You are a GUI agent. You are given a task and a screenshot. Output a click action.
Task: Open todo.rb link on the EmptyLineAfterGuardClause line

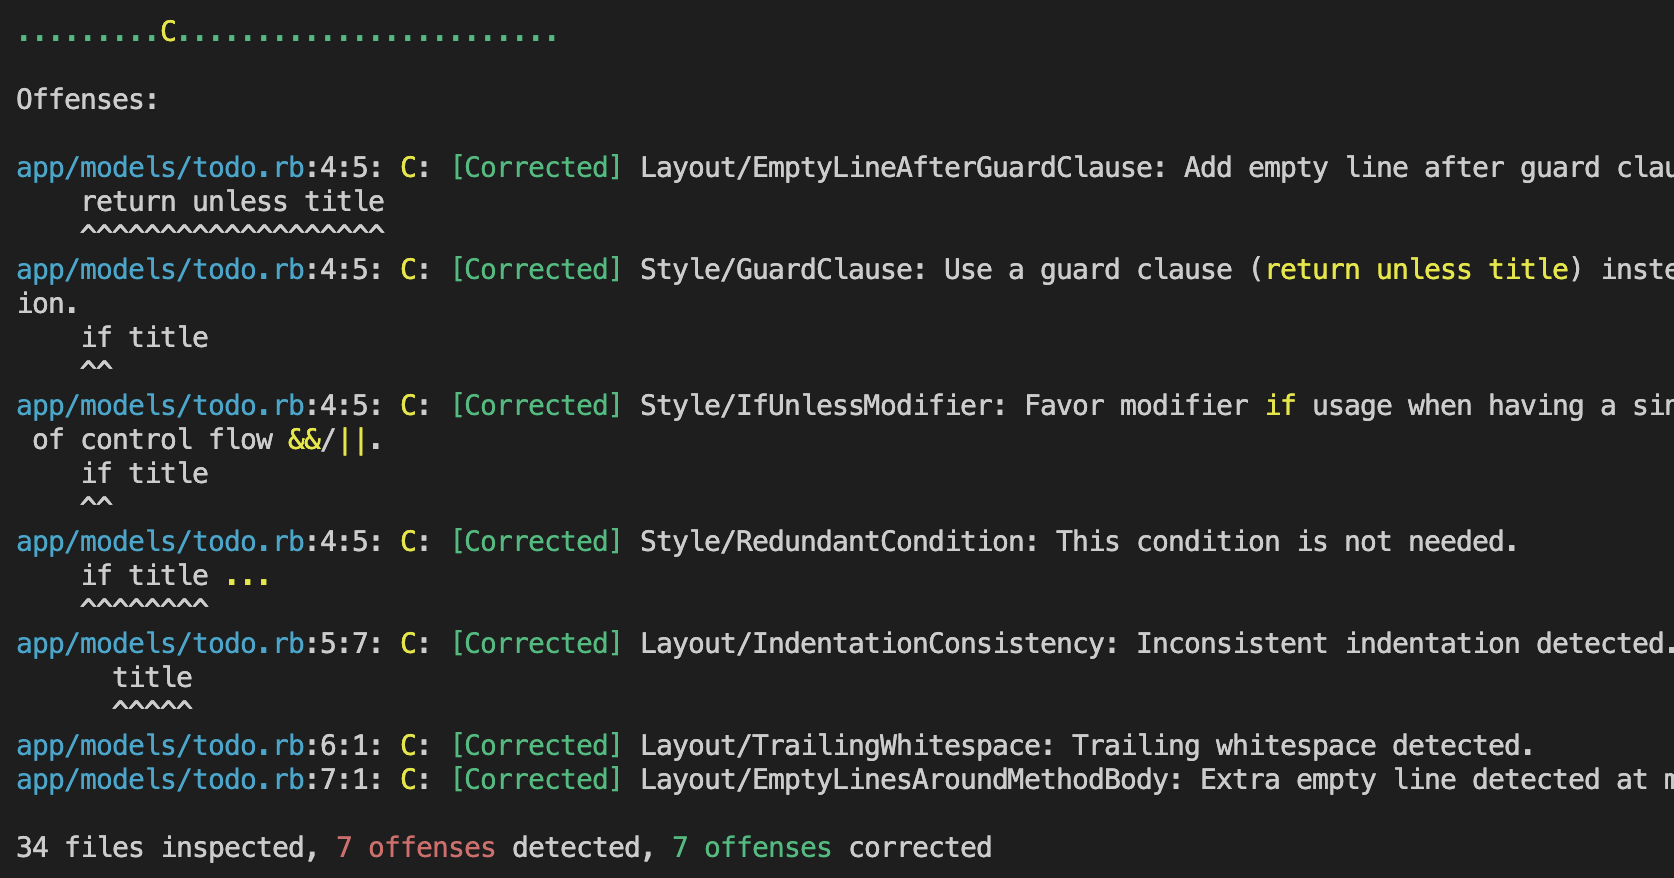click(x=160, y=168)
